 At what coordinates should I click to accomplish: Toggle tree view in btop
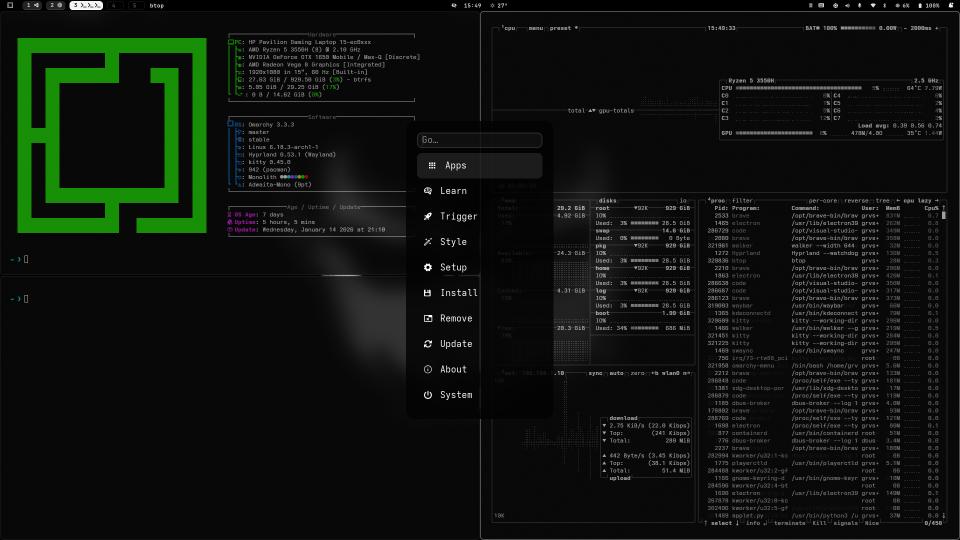882,201
